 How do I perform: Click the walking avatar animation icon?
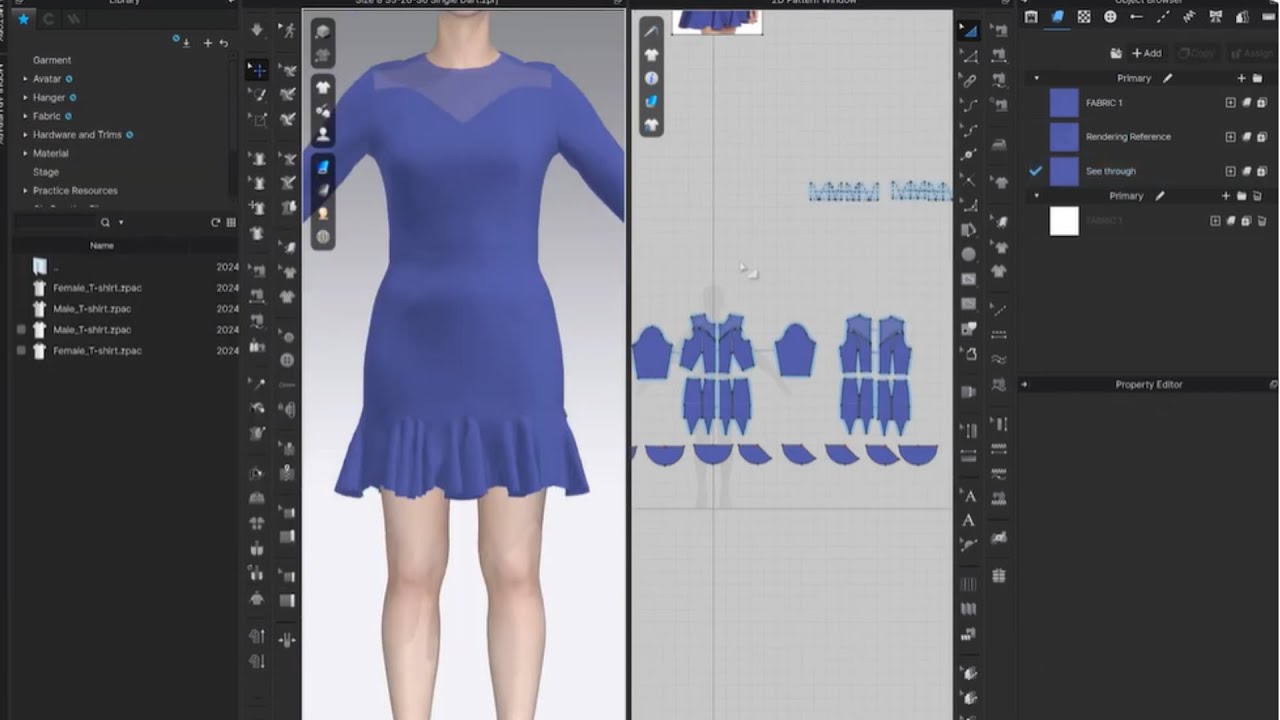288,30
